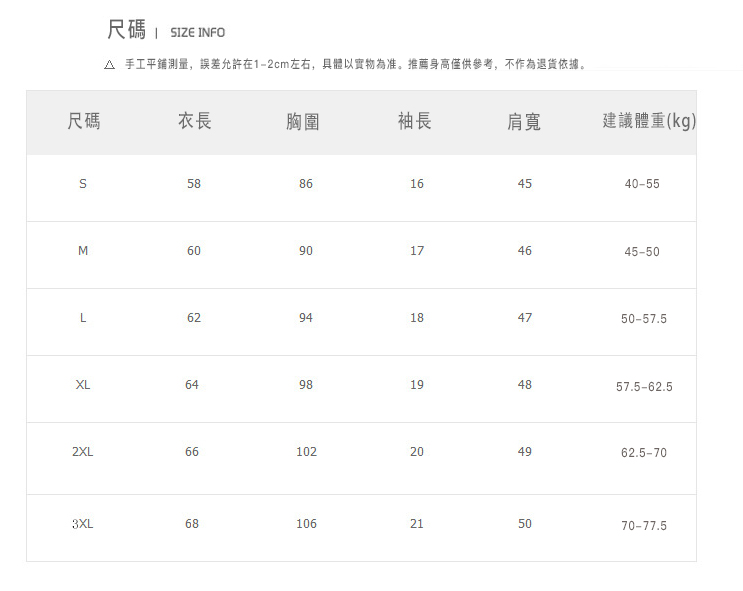Click the 3XL size row label
This screenshot has height=591, width=743.
(83, 524)
